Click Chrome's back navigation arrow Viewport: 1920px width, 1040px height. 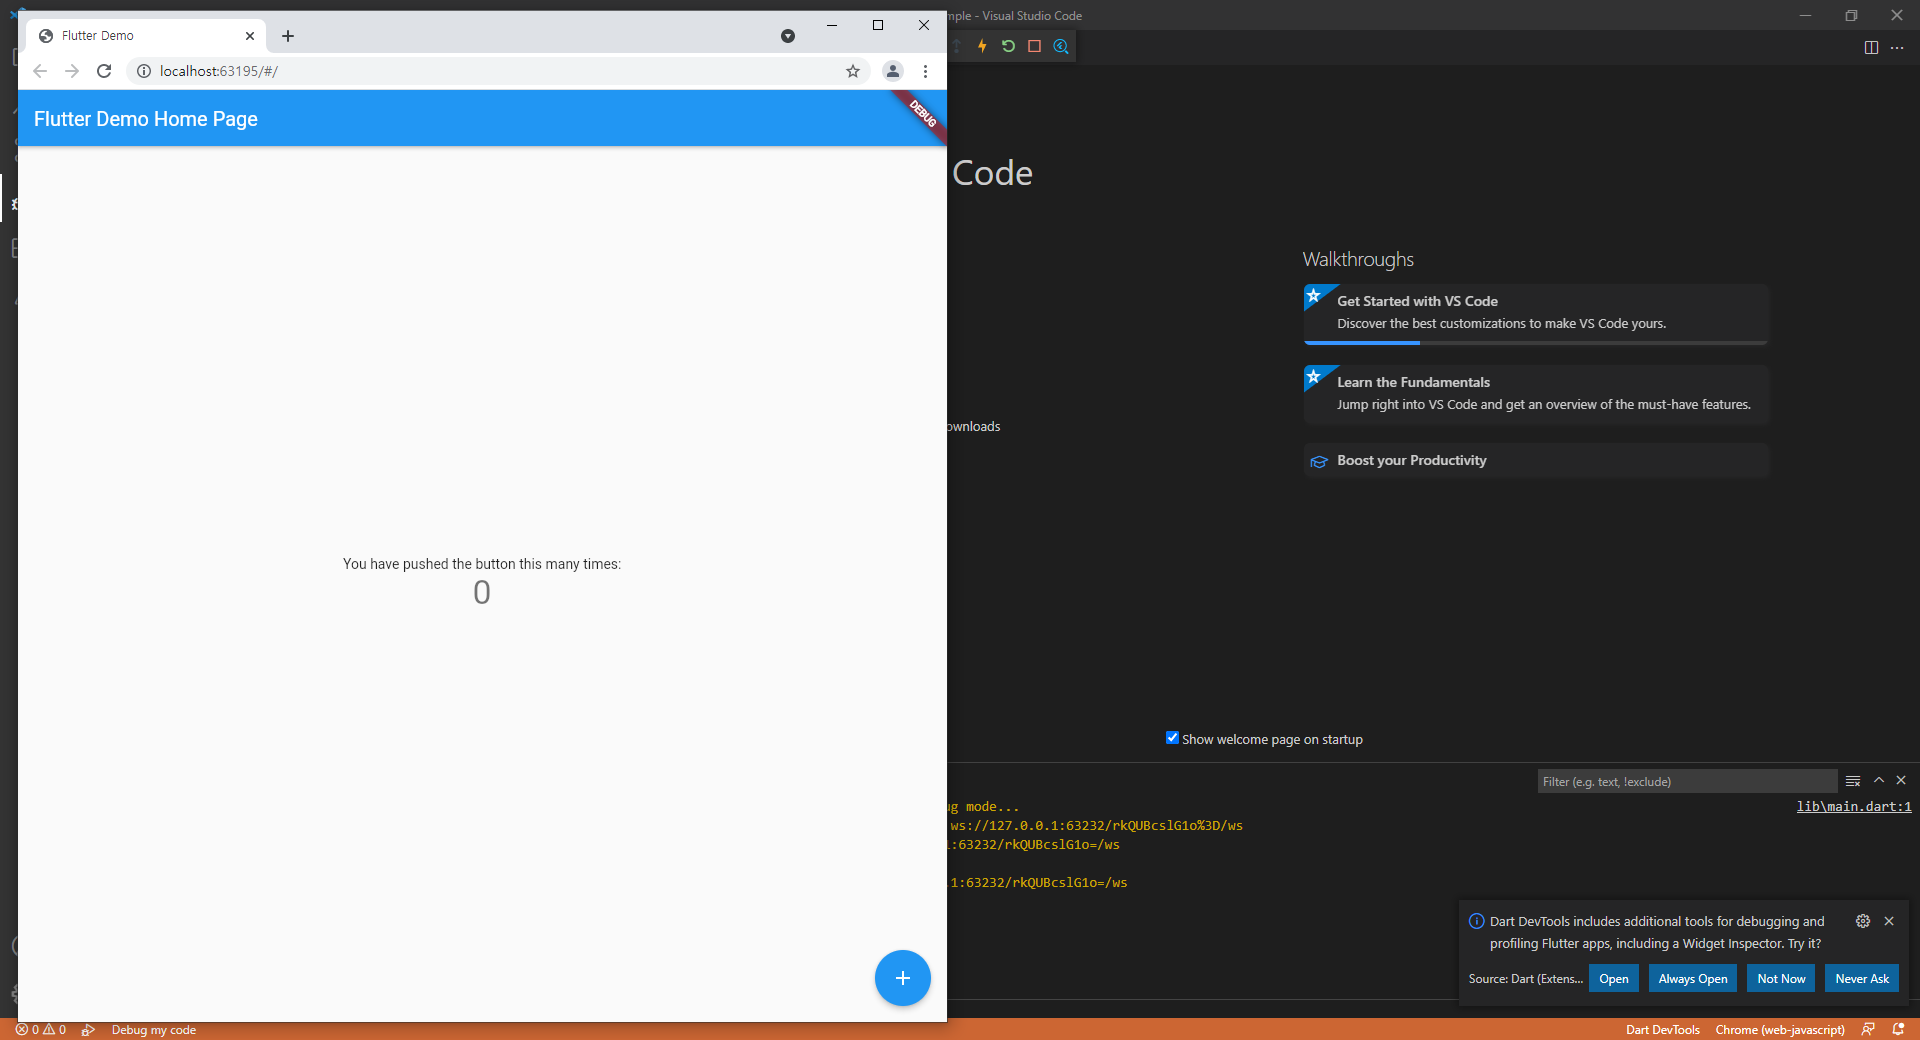click(x=40, y=71)
